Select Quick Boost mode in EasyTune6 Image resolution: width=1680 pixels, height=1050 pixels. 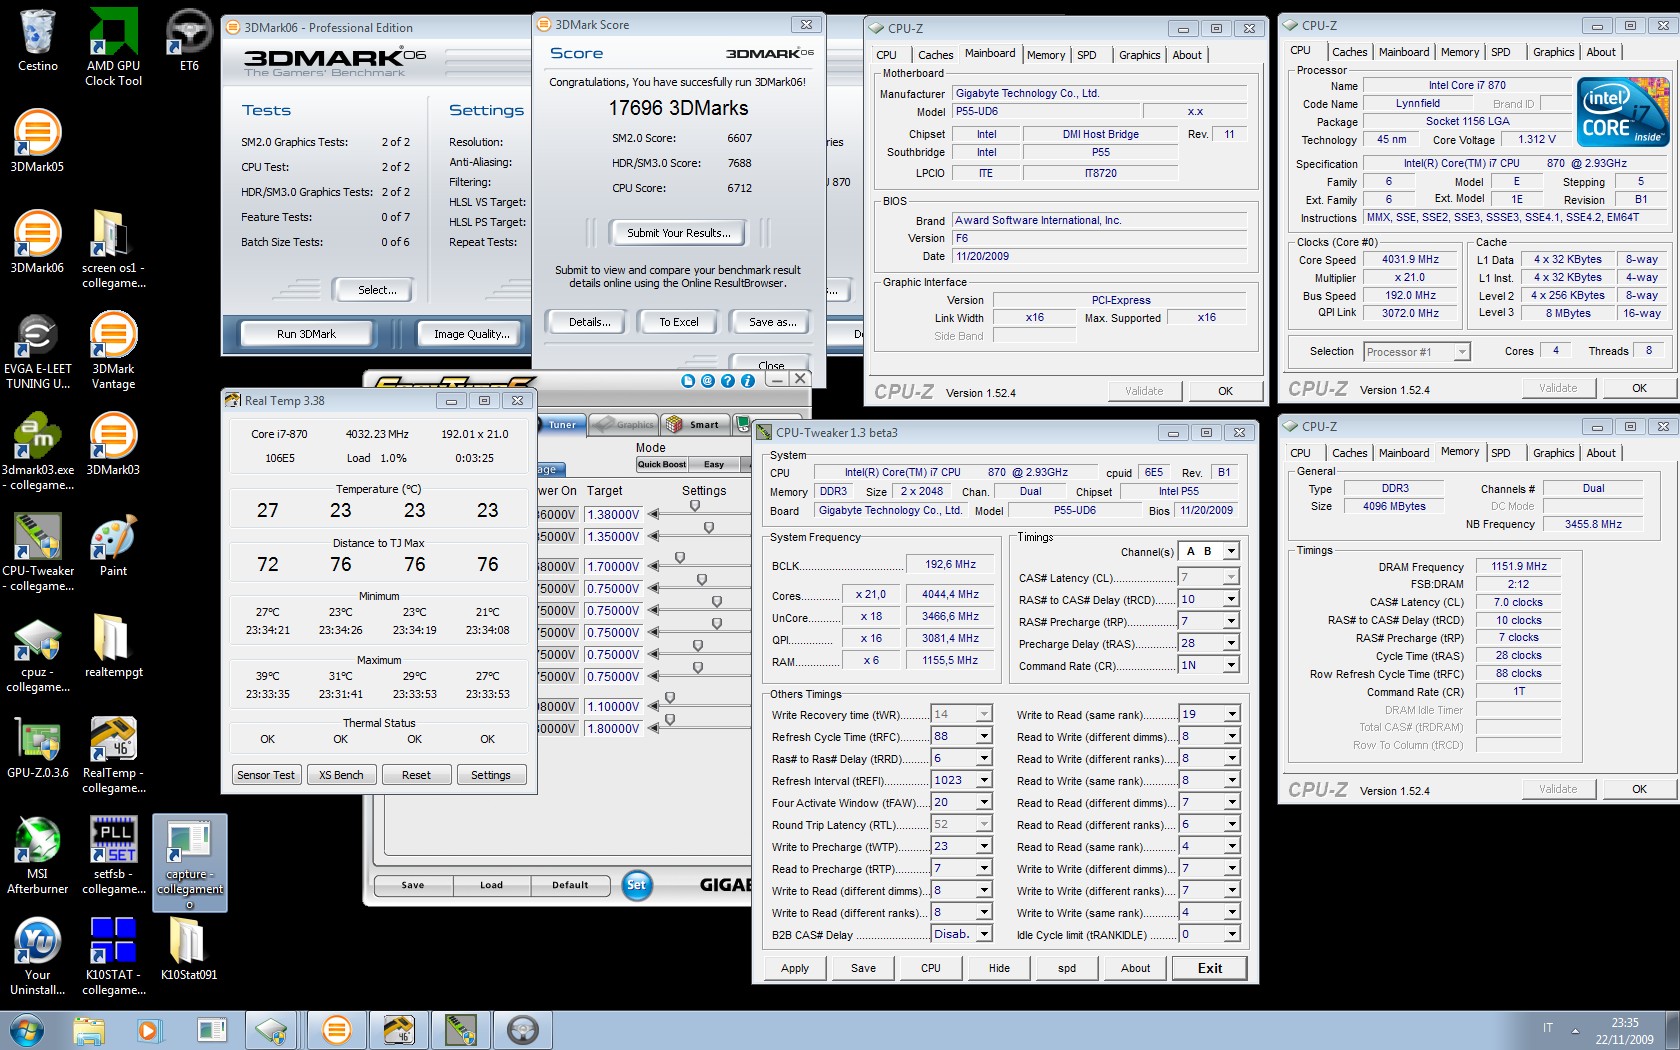[662, 464]
